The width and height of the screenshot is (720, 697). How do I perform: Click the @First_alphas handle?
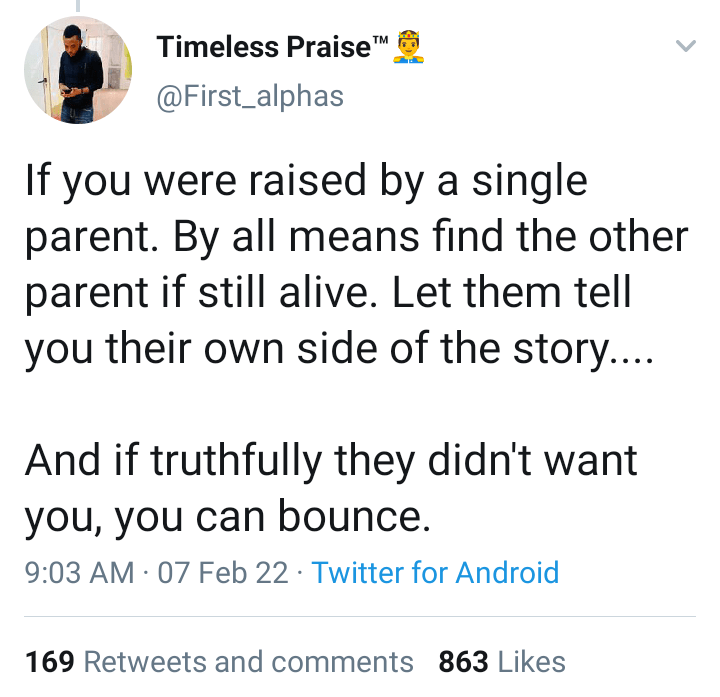(250, 95)
